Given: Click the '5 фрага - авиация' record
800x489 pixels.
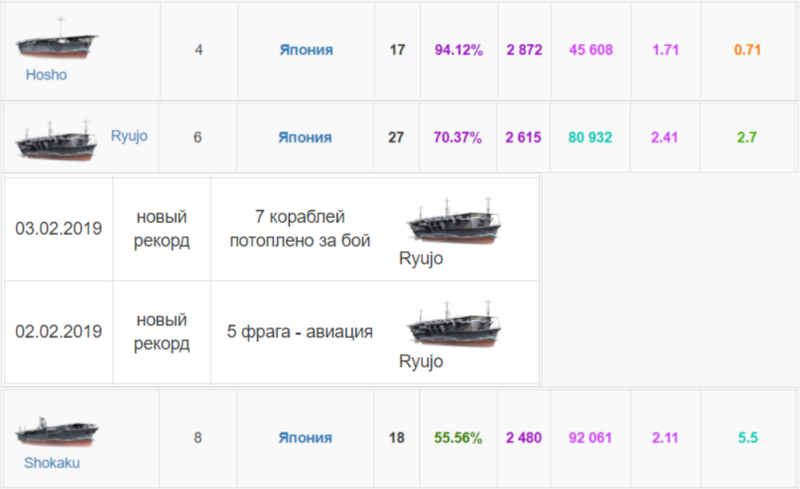Looking at the screenshot, I should click(300, 332).
